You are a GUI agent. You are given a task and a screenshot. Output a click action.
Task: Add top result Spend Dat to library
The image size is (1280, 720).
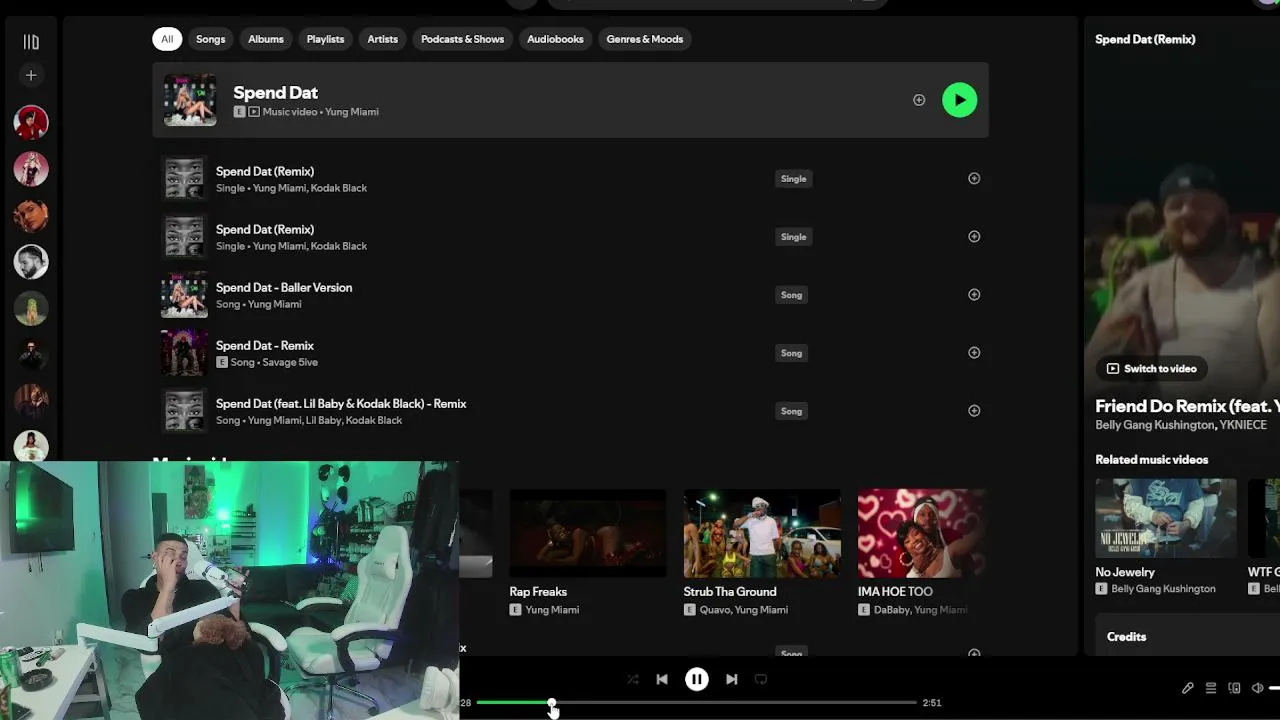[x=919, y=100]
